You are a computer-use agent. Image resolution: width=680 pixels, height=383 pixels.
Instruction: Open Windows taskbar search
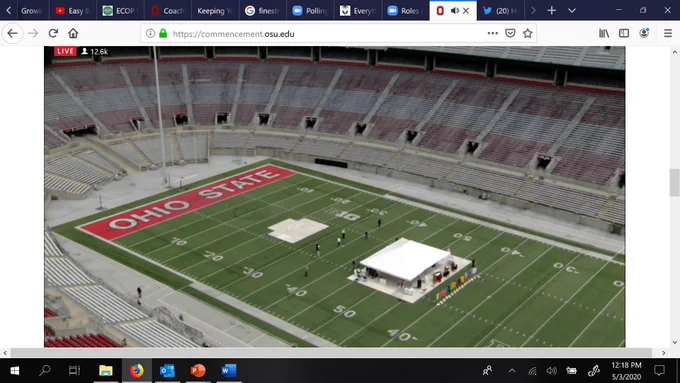(x=44, y=370)
